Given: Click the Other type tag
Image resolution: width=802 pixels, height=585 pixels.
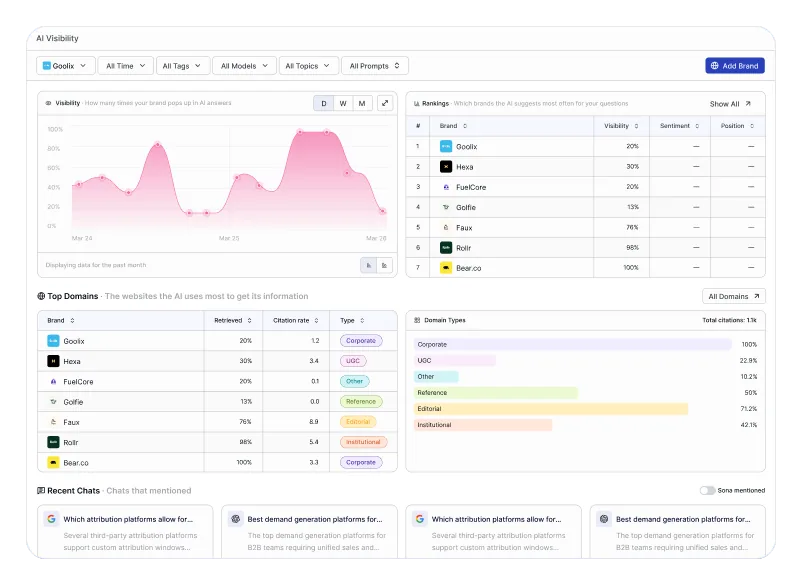Looking at the screenshot, I should pyautogui.click(x=354, y=381).
